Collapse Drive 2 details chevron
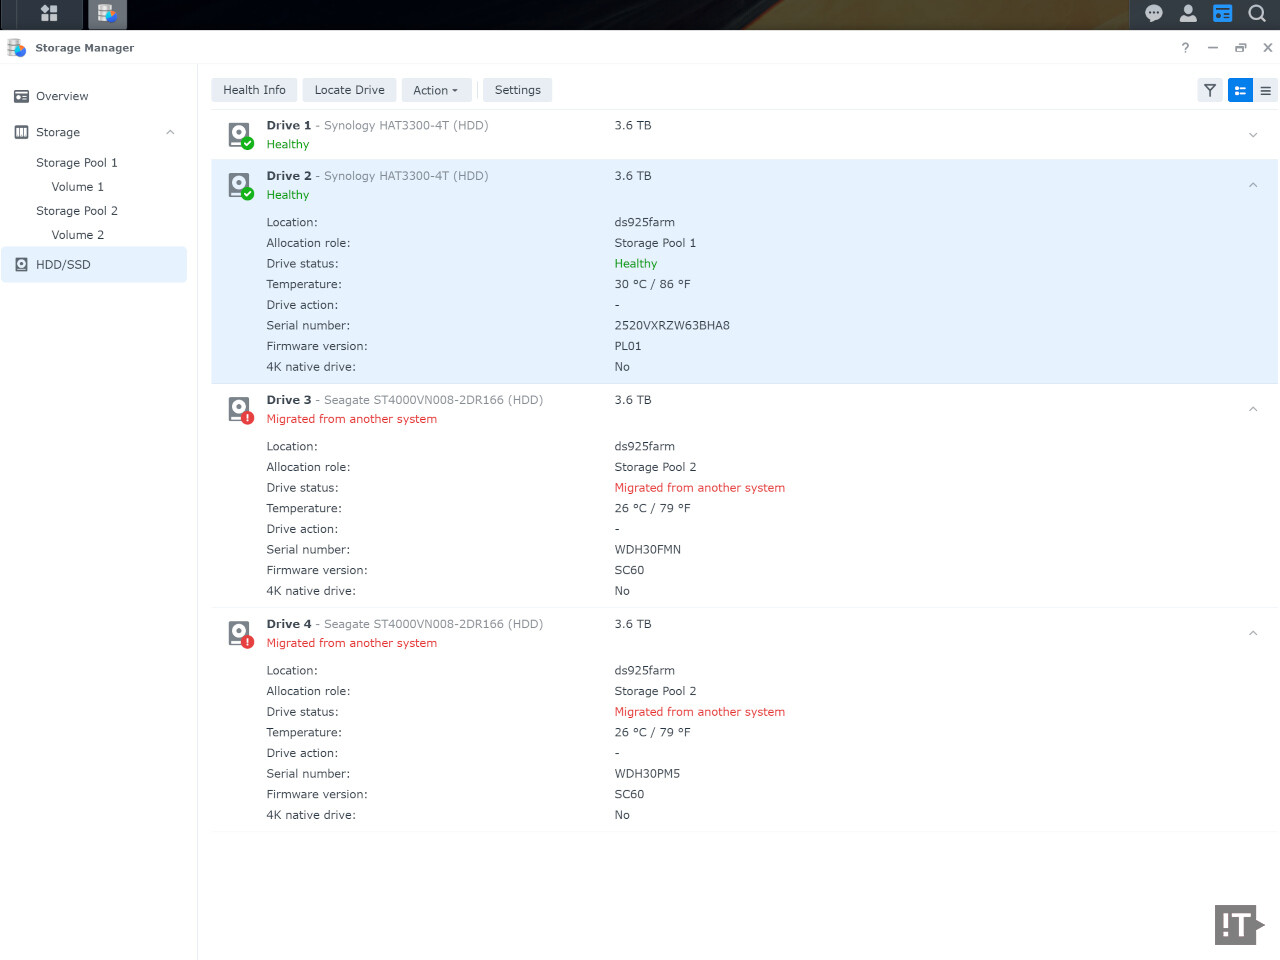 point(1253,185)
